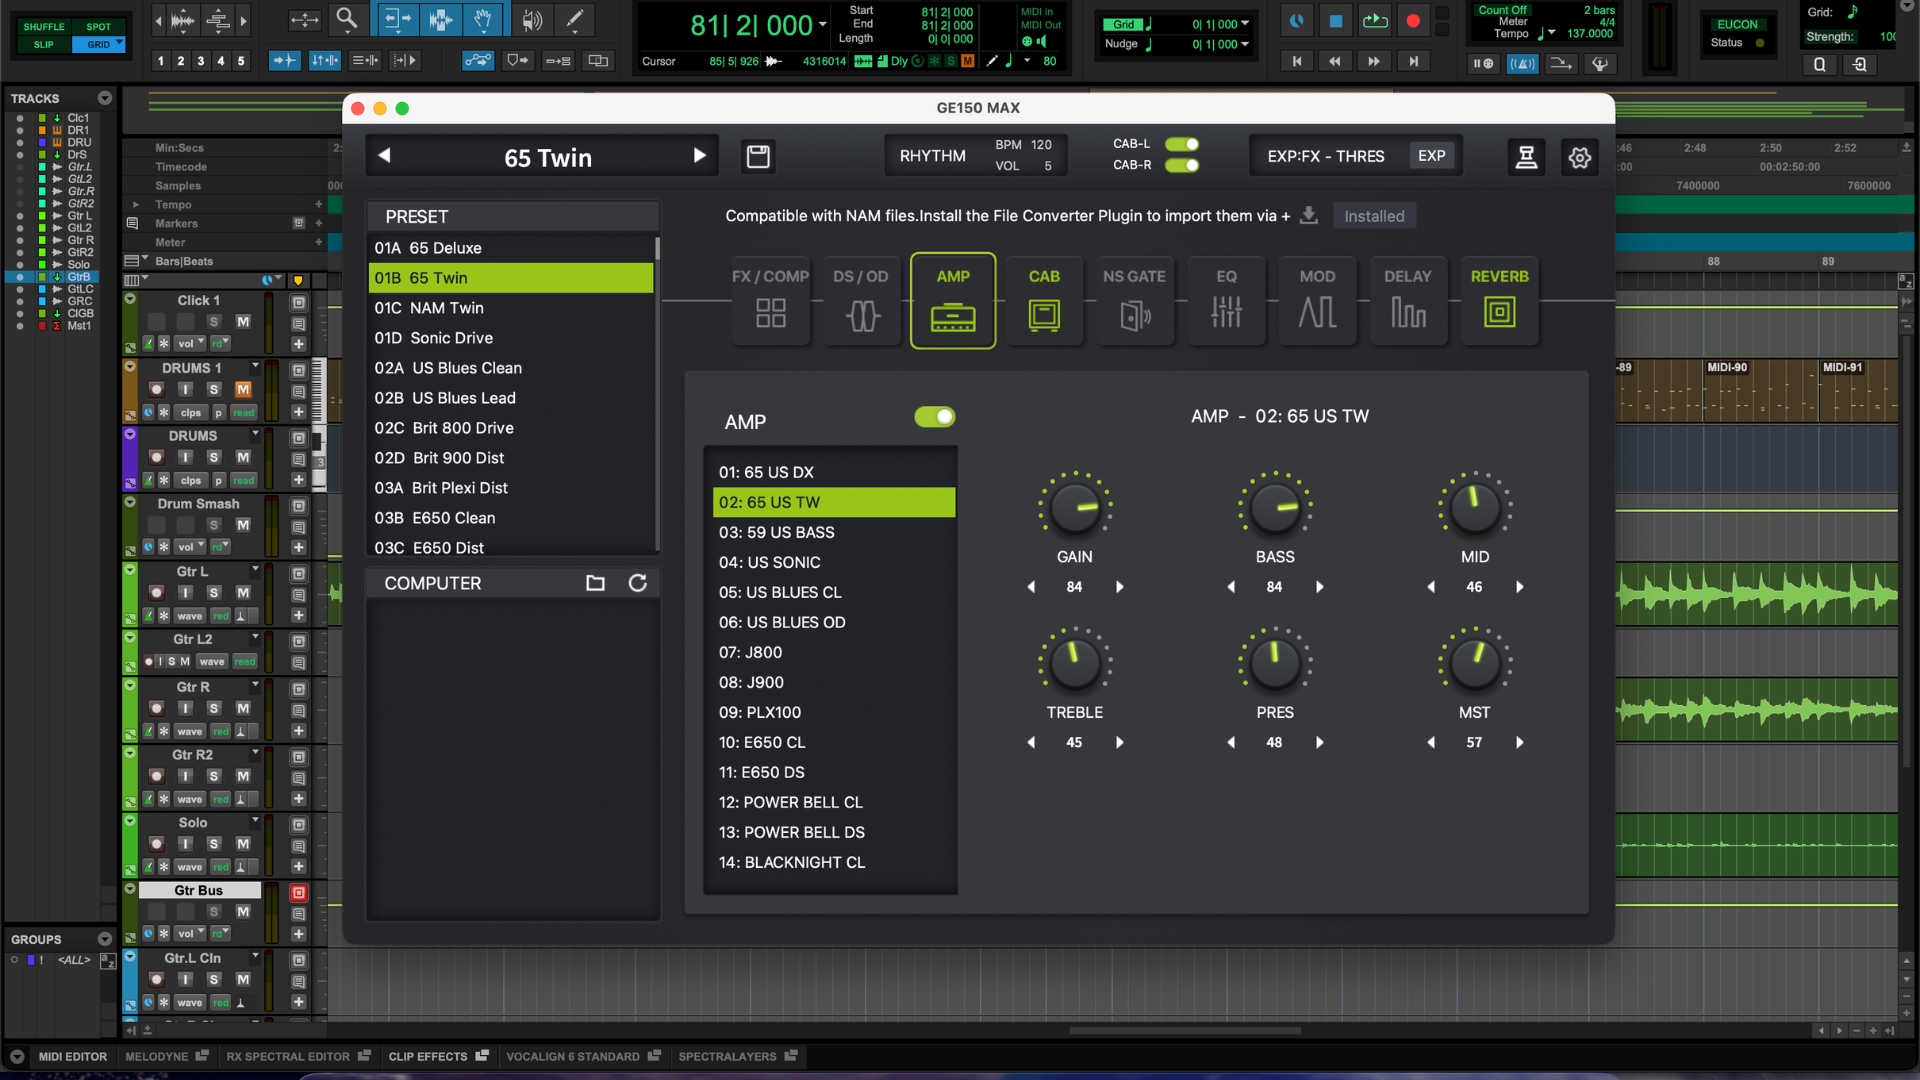Open the GROUPS list dropdown menu

coord(104,939)
